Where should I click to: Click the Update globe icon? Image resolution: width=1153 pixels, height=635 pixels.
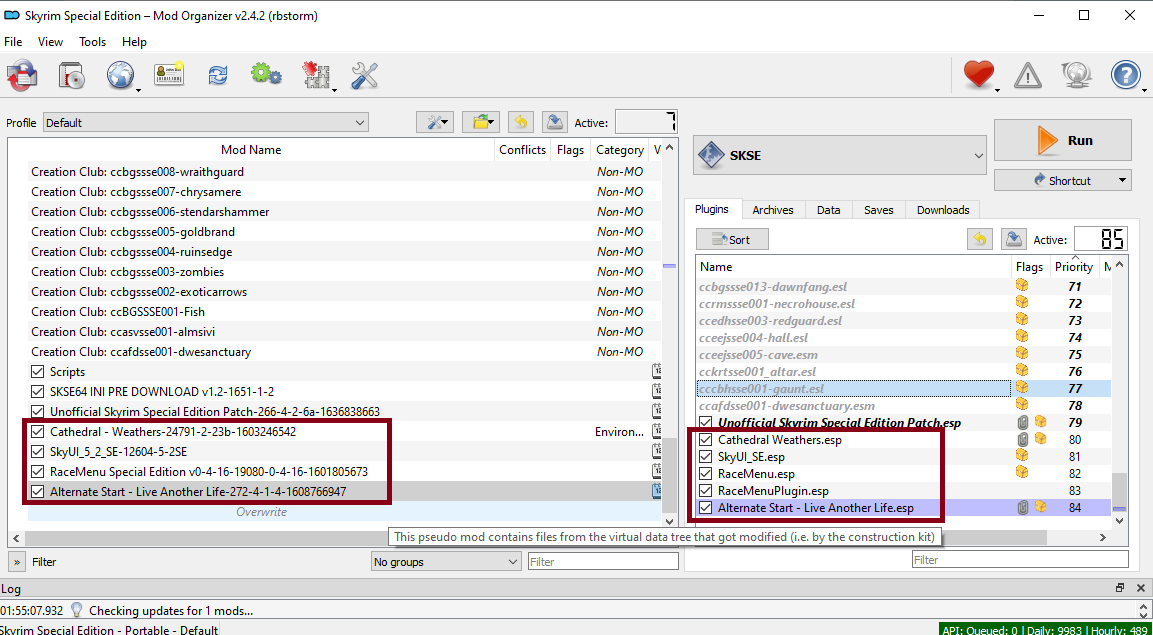(x=1076, y=75)
